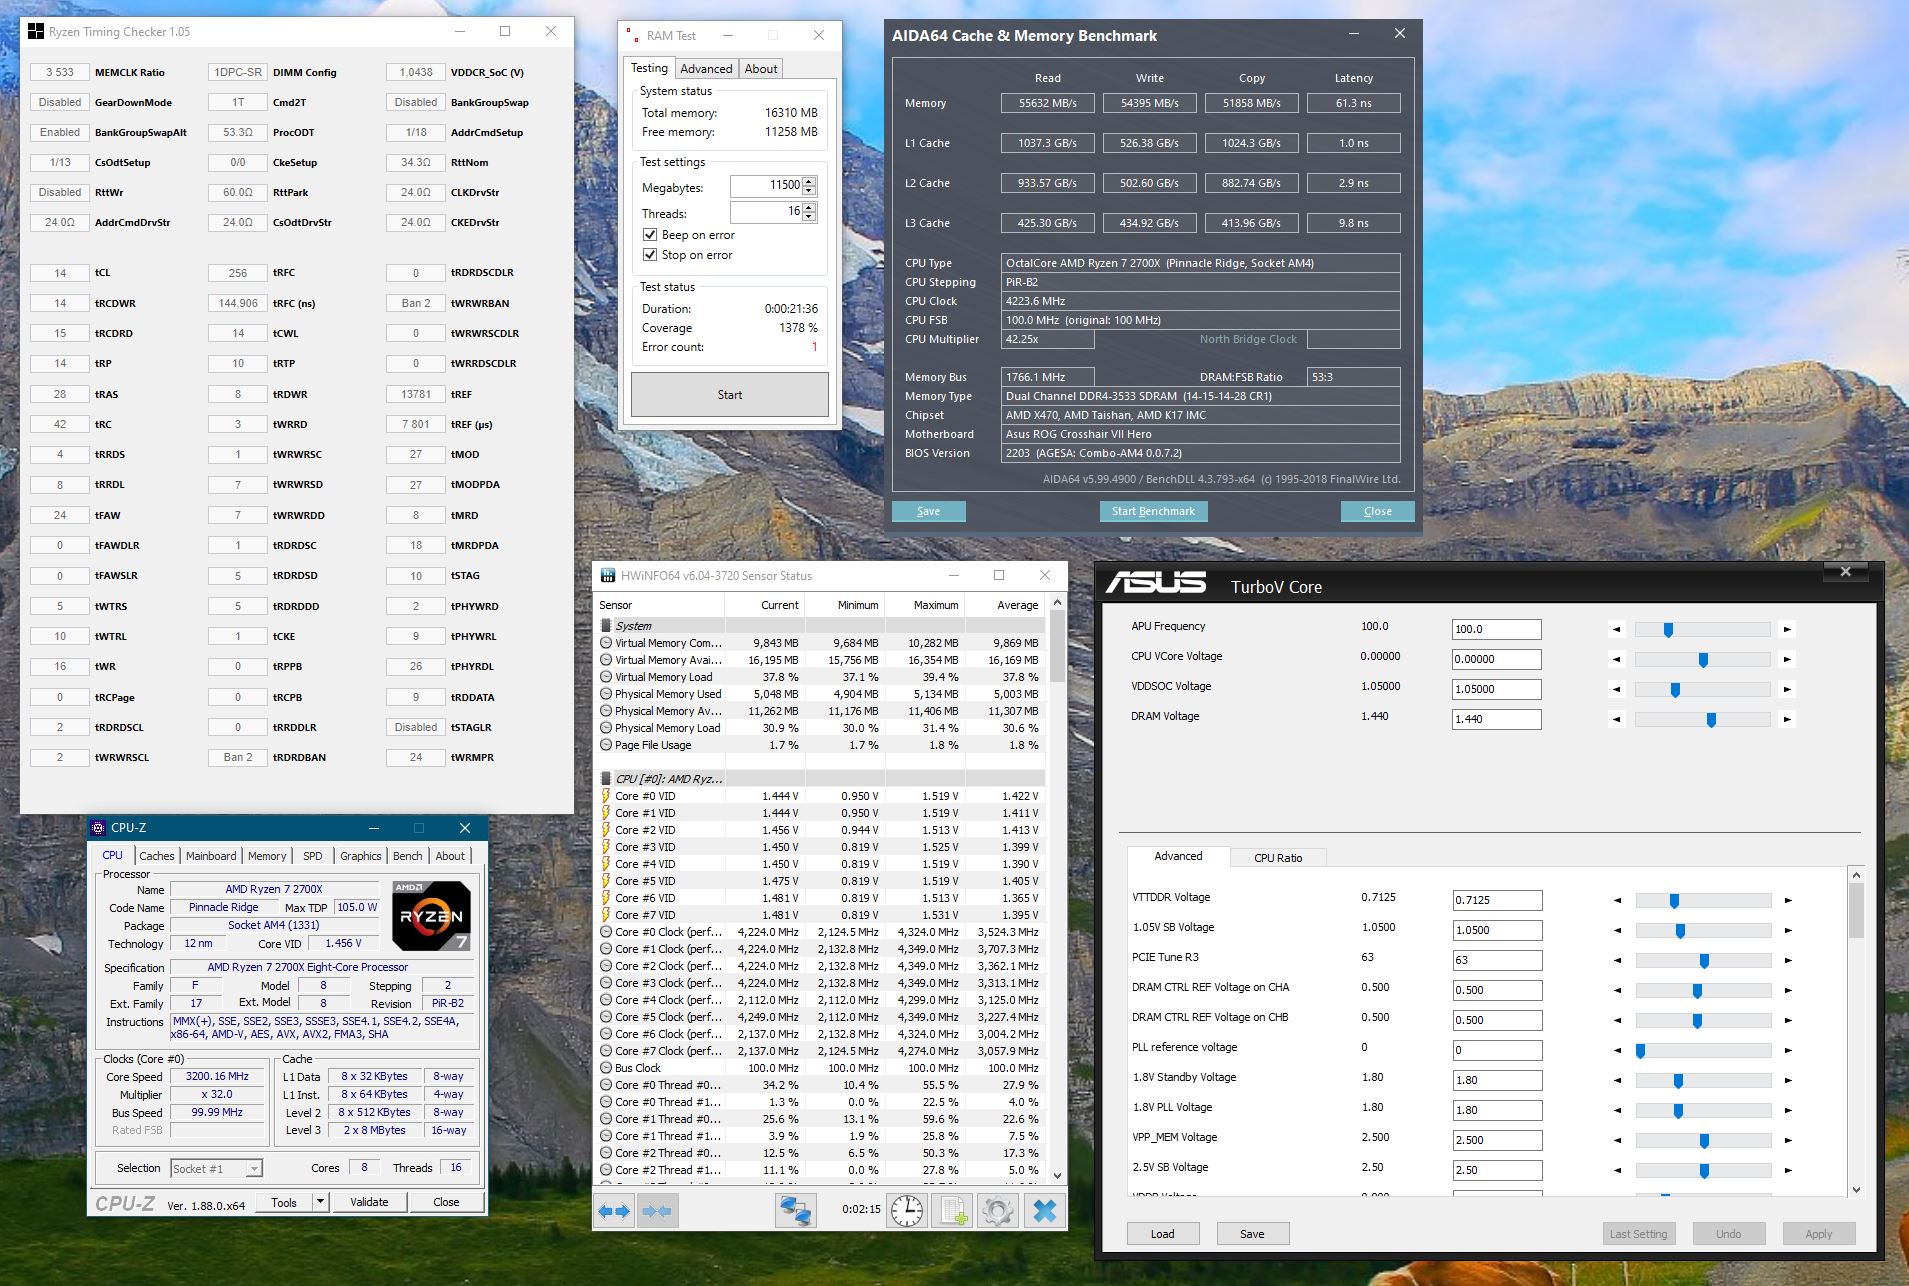Click Last Setting button in TurboV Core
The height and width of the screenshot is (1286, 1909).
point(1638,1234)
